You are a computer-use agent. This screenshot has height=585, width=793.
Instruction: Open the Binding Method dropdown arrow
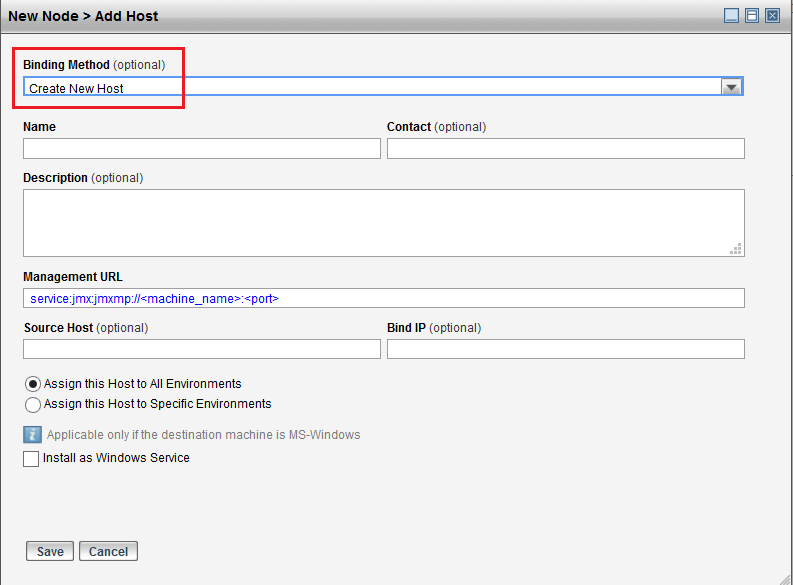coord(732,88)
